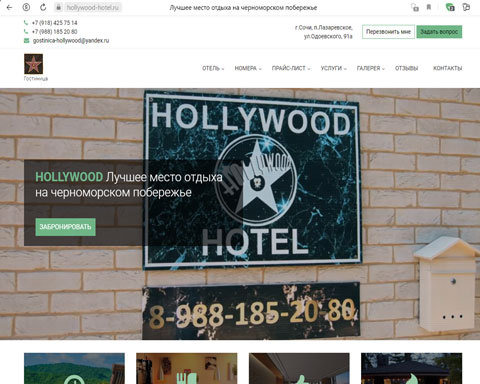Open the site permissions lock icon in toolbar

coord(415,7)
